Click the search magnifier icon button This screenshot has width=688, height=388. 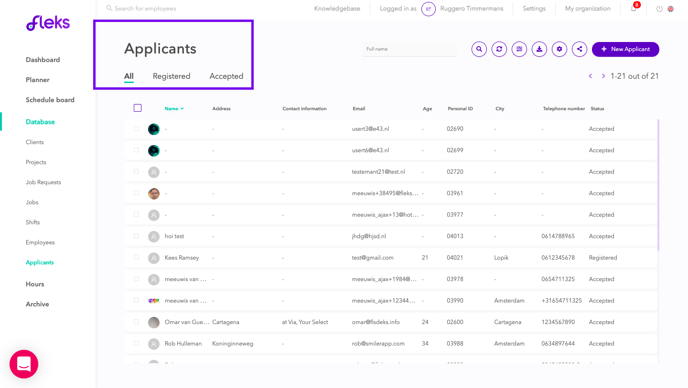(x=479, y=49)
